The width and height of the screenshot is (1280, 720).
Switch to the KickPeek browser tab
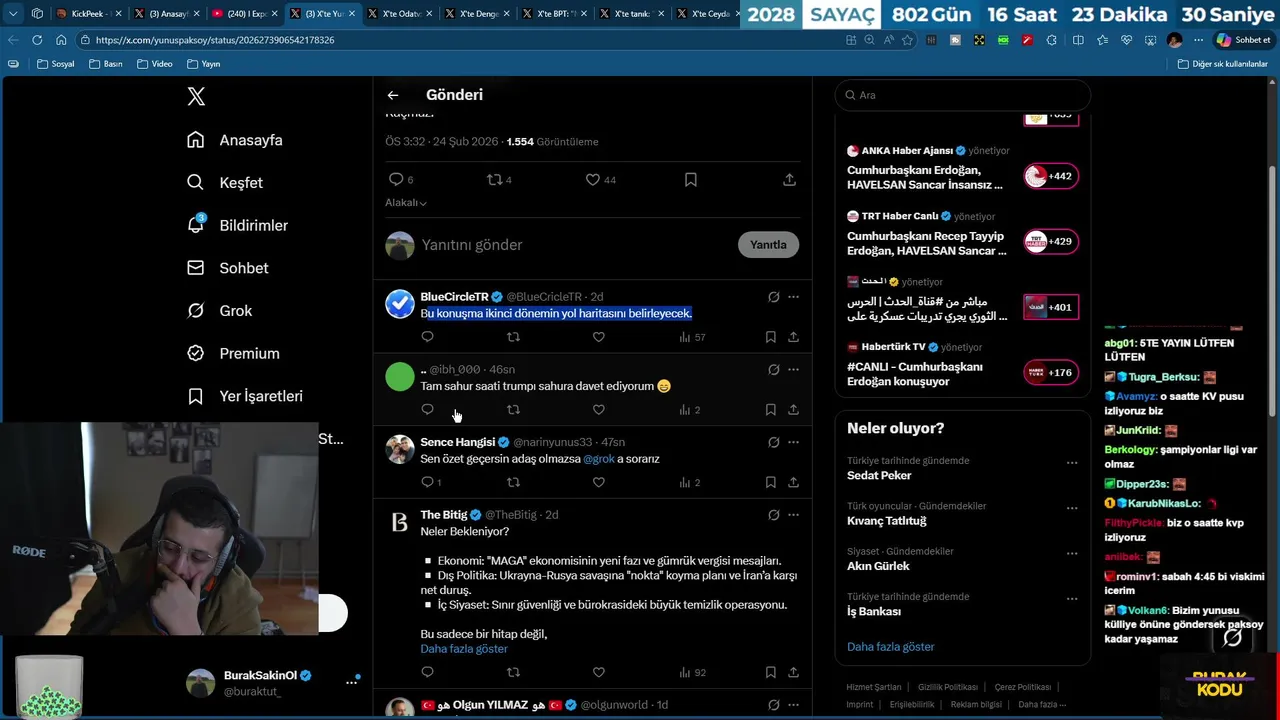coord(88,14)
